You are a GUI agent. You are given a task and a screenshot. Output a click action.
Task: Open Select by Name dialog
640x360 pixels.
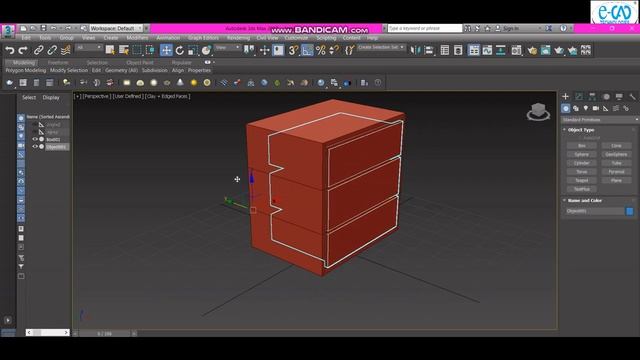pos(123,50)
